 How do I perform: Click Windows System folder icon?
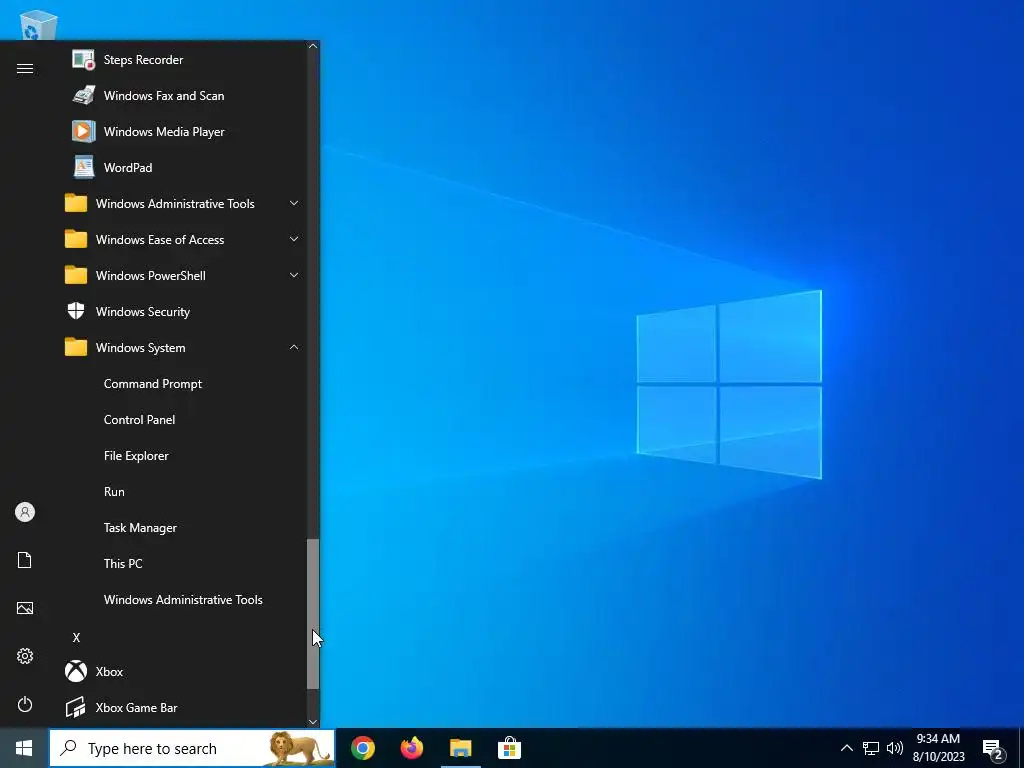point(76,347)
